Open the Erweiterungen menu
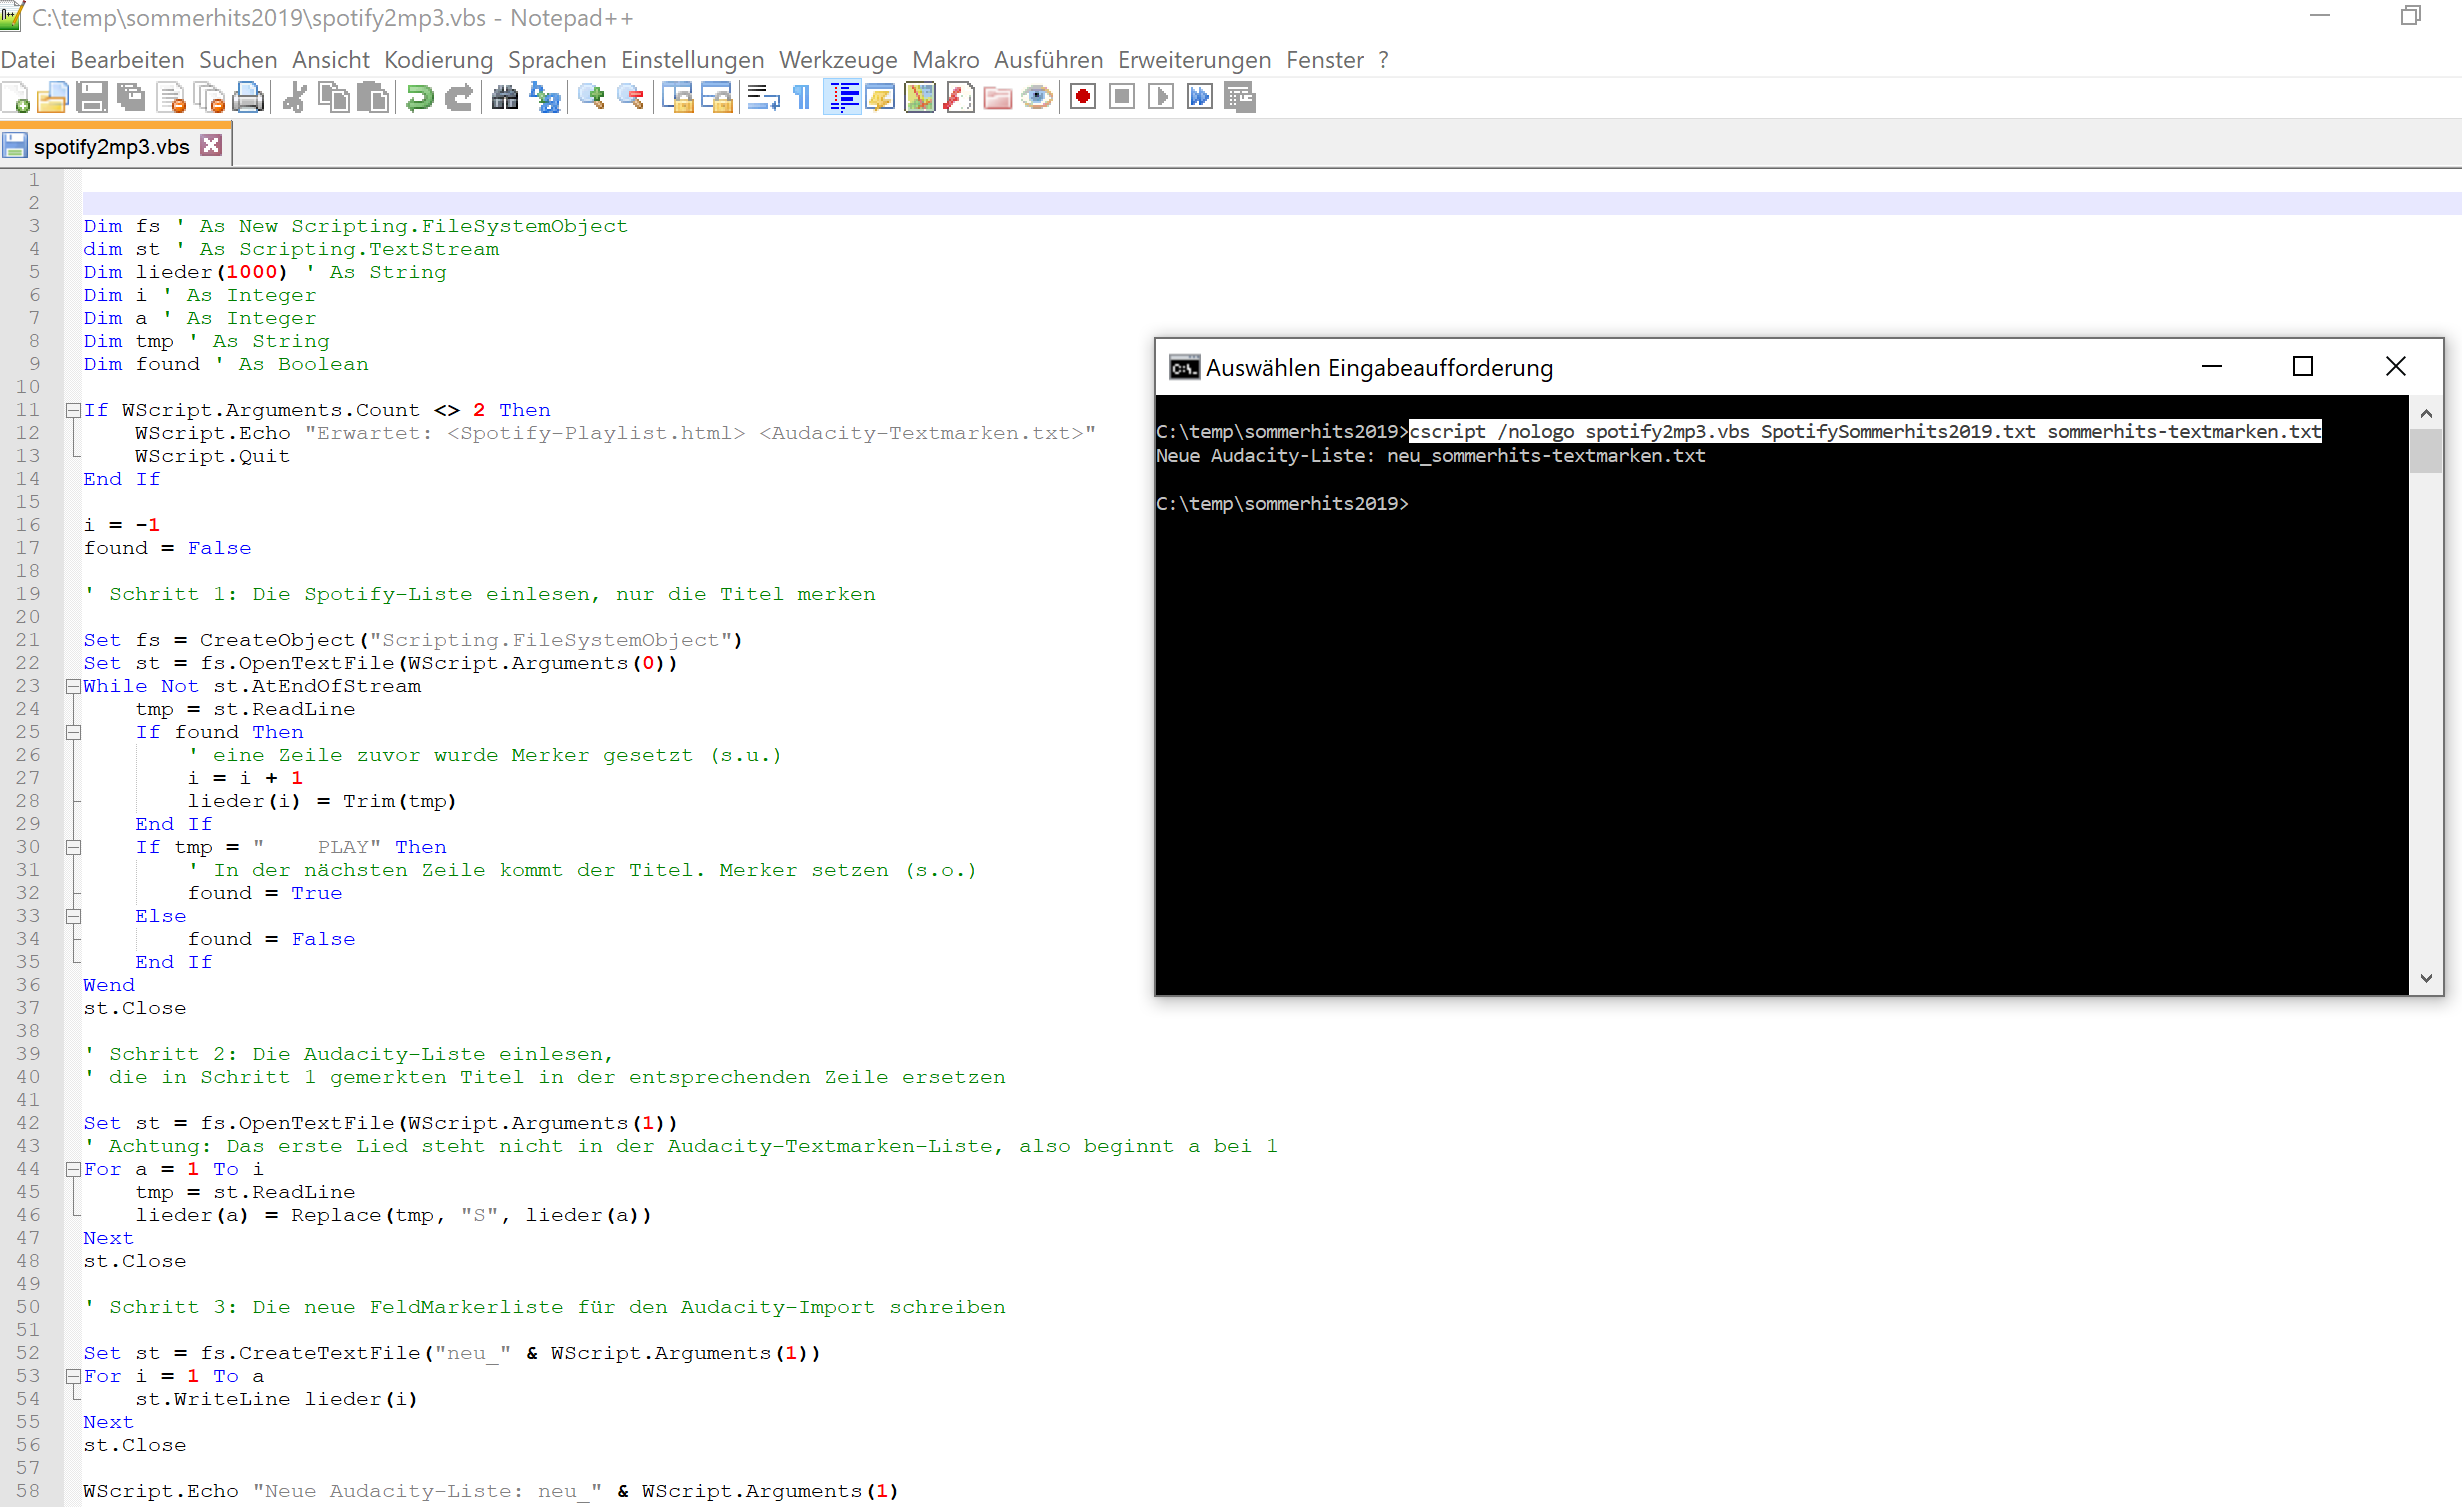 pyautogui.click(x=1194, y=60)
